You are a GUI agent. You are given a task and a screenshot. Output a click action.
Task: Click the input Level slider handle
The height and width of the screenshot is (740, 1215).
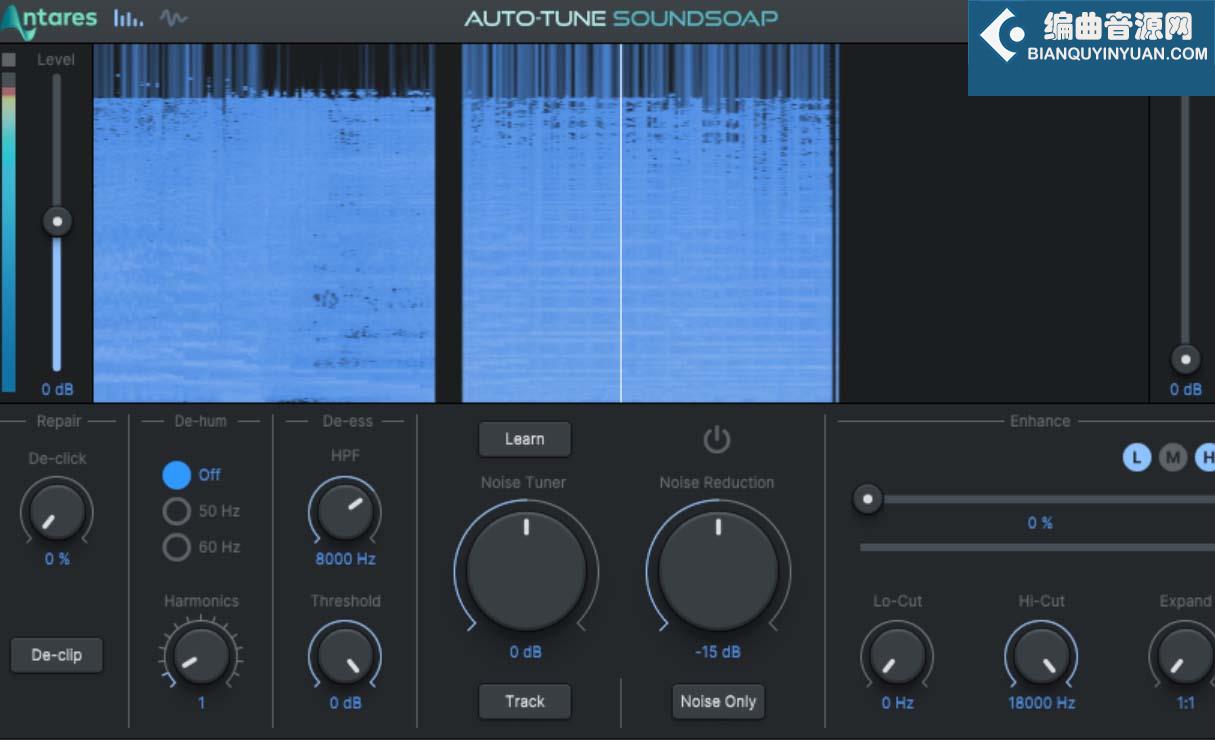[x=57, y=221]
